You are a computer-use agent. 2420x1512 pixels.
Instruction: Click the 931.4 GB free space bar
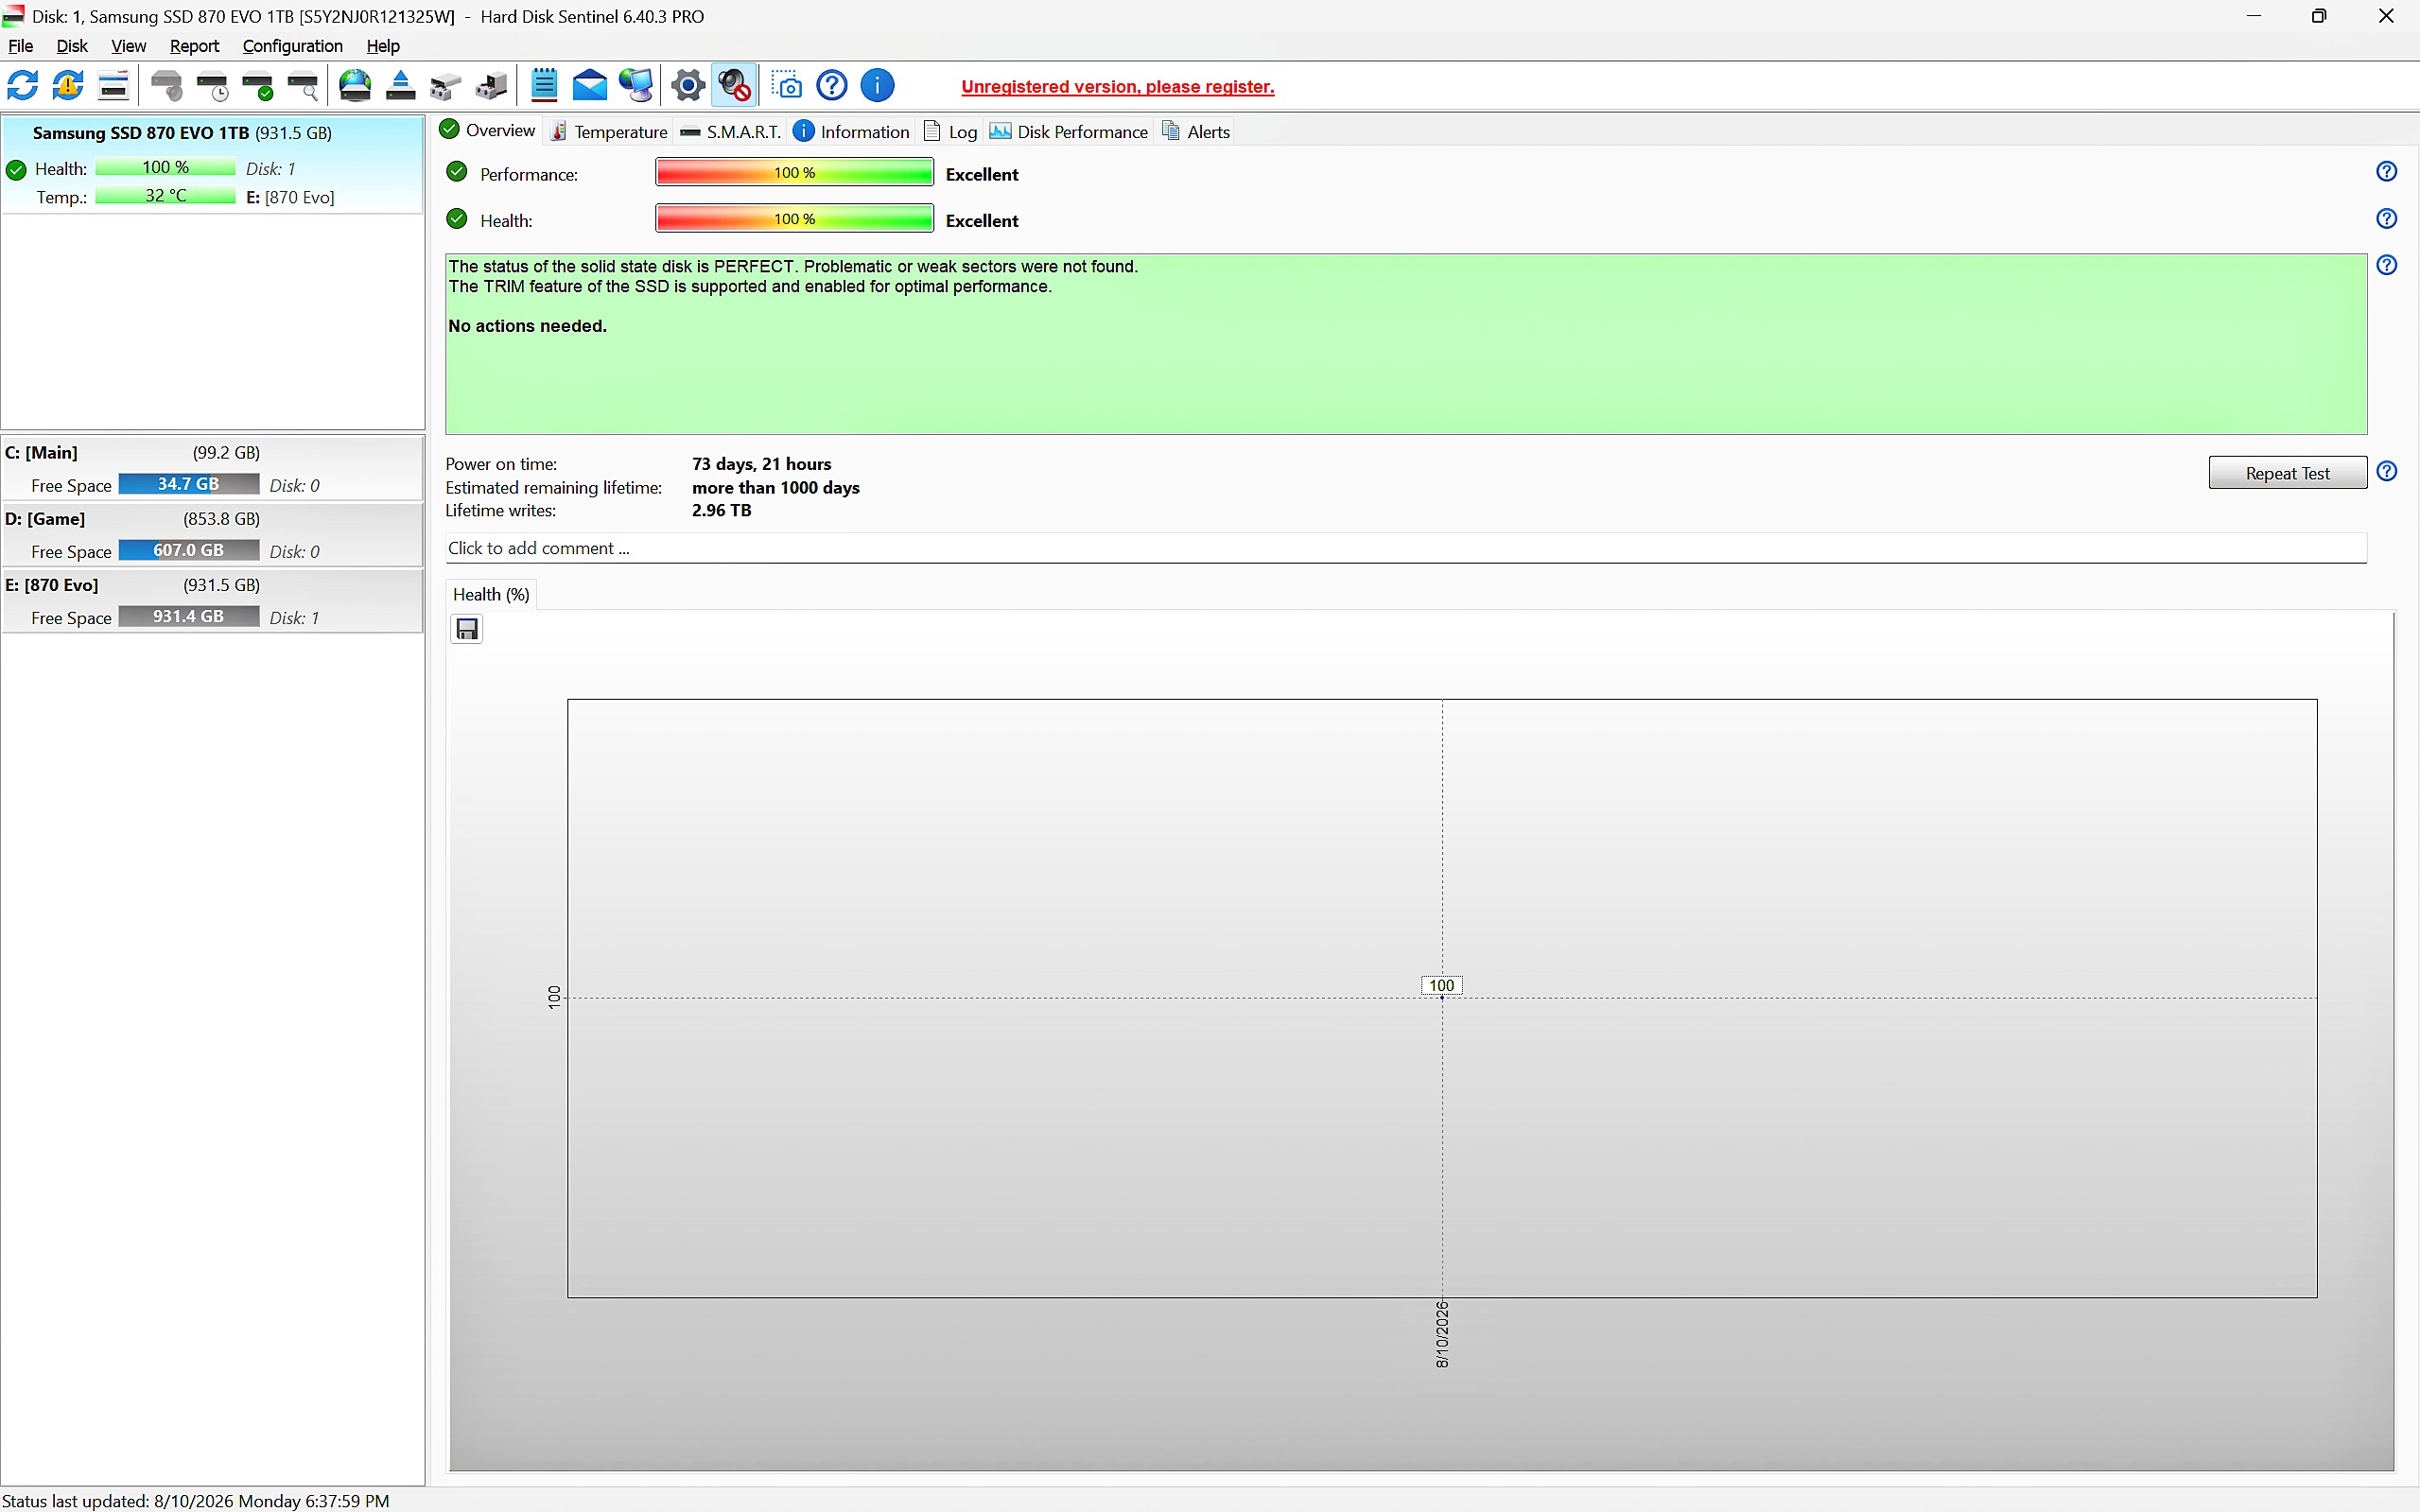click(x=188, y=617)
